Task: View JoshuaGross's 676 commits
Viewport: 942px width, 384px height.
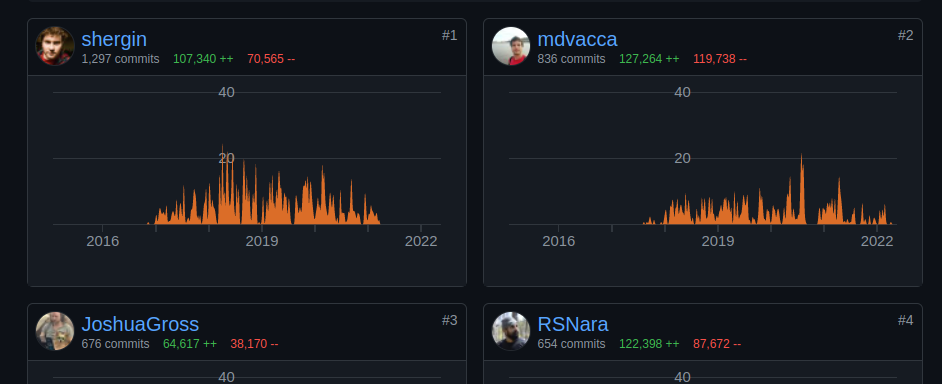Action: pyautogui.click(x=115, y=344)
